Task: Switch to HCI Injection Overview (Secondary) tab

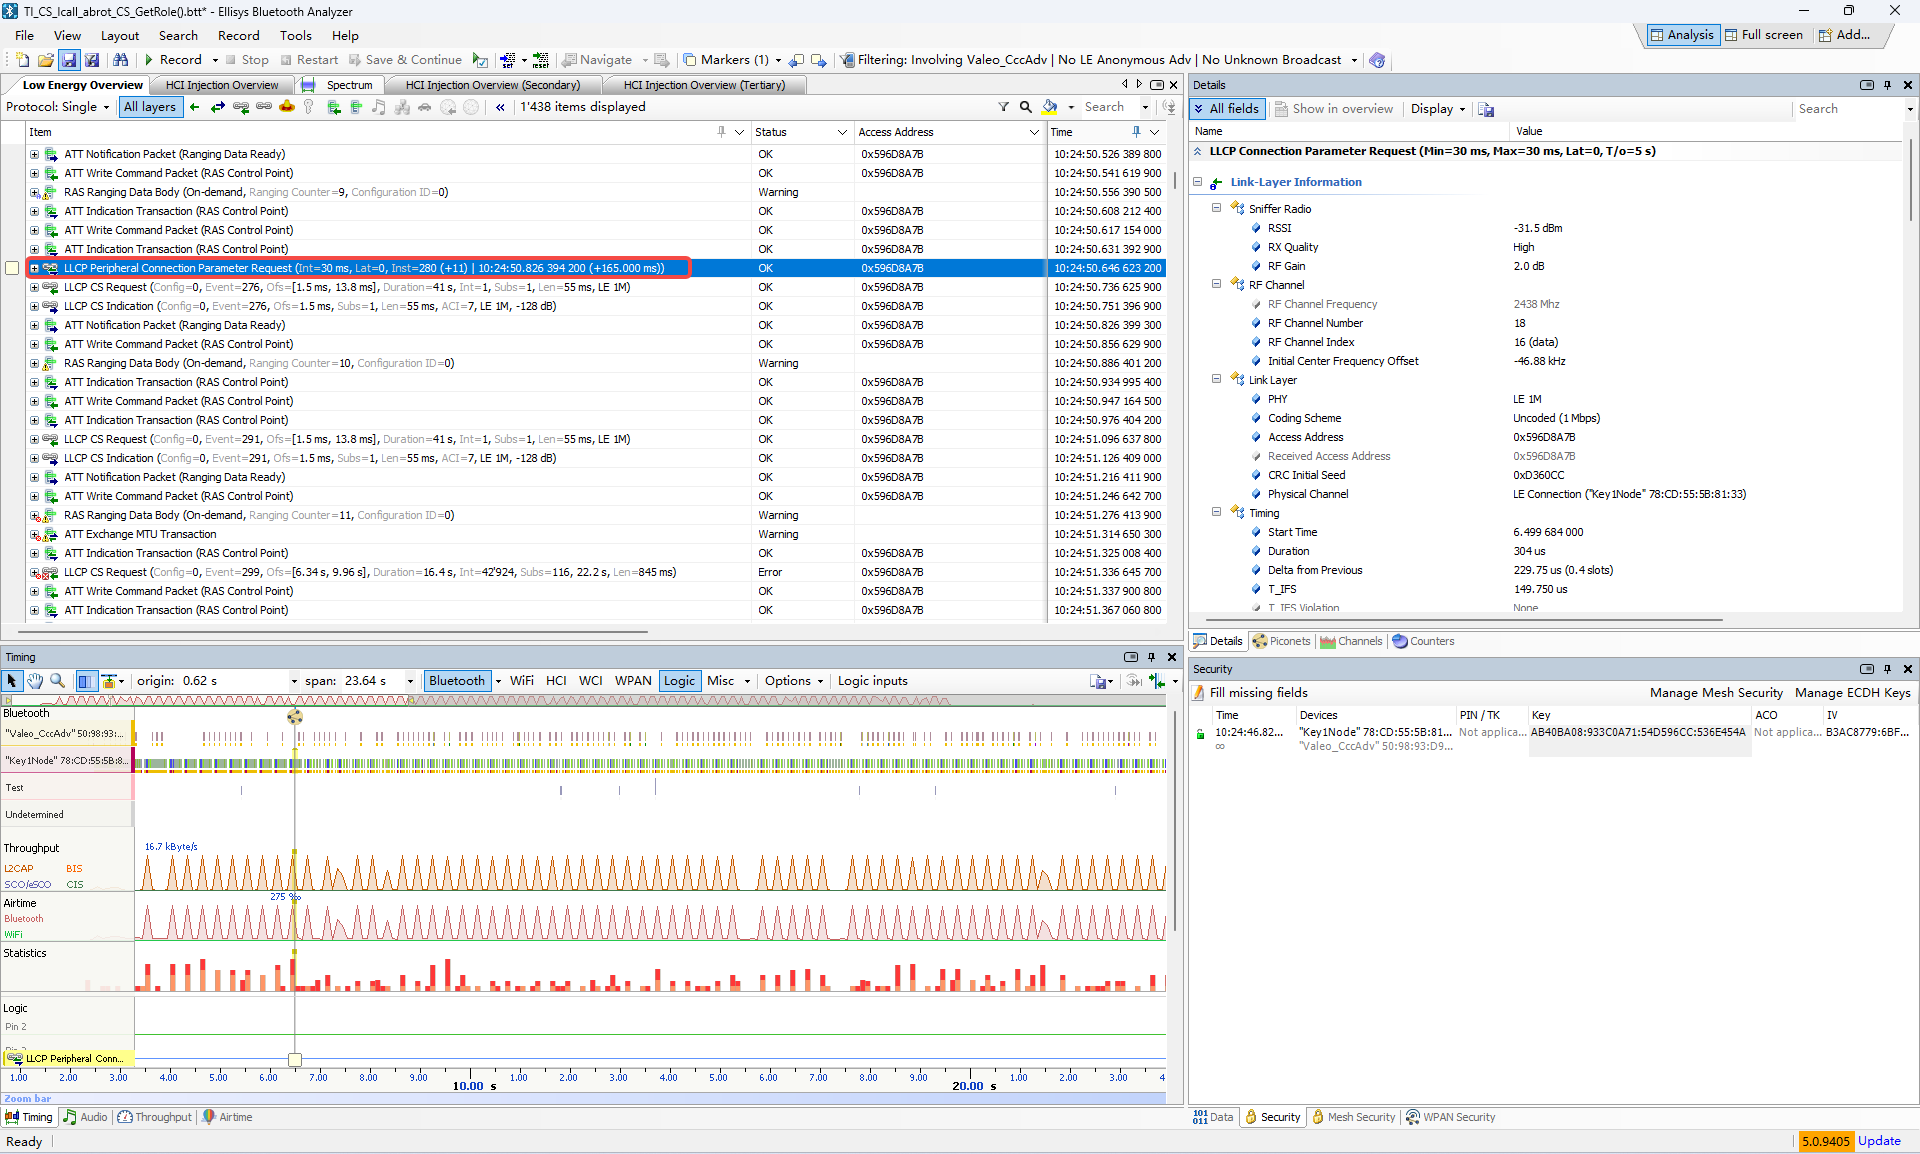Action: point(492,85)
